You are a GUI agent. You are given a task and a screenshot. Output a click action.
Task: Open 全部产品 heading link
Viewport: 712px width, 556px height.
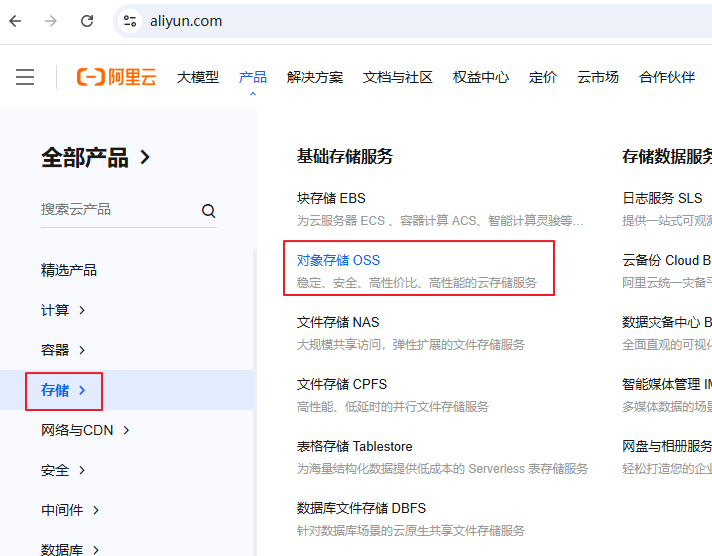(95, 158)
